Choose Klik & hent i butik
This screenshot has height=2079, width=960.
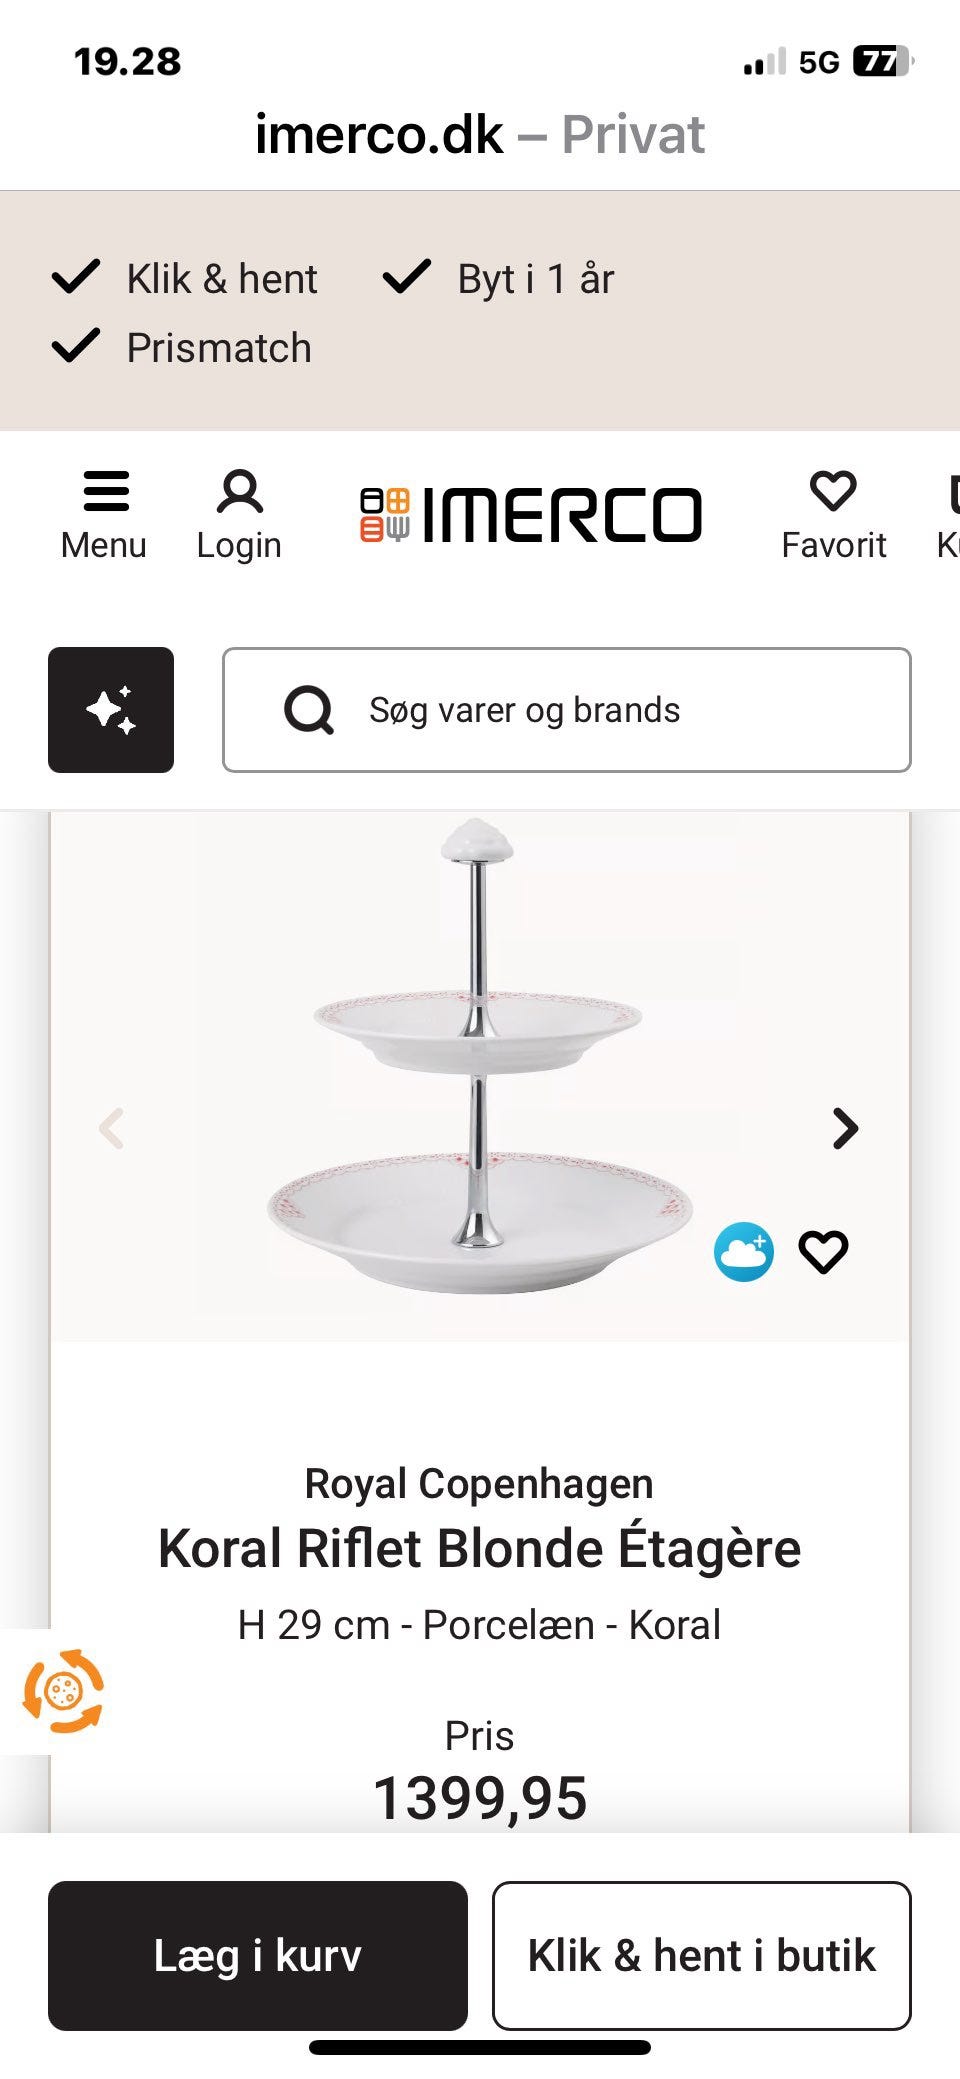(701, 1955)
